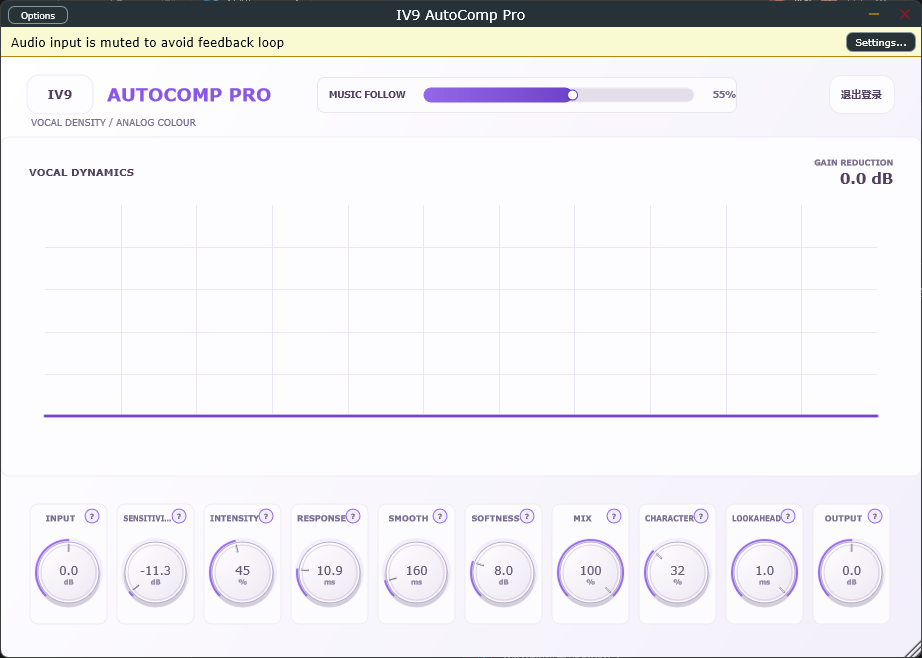Click the MIX knob showing 100%
The image size is (922, 658).
tap(590, 573)
